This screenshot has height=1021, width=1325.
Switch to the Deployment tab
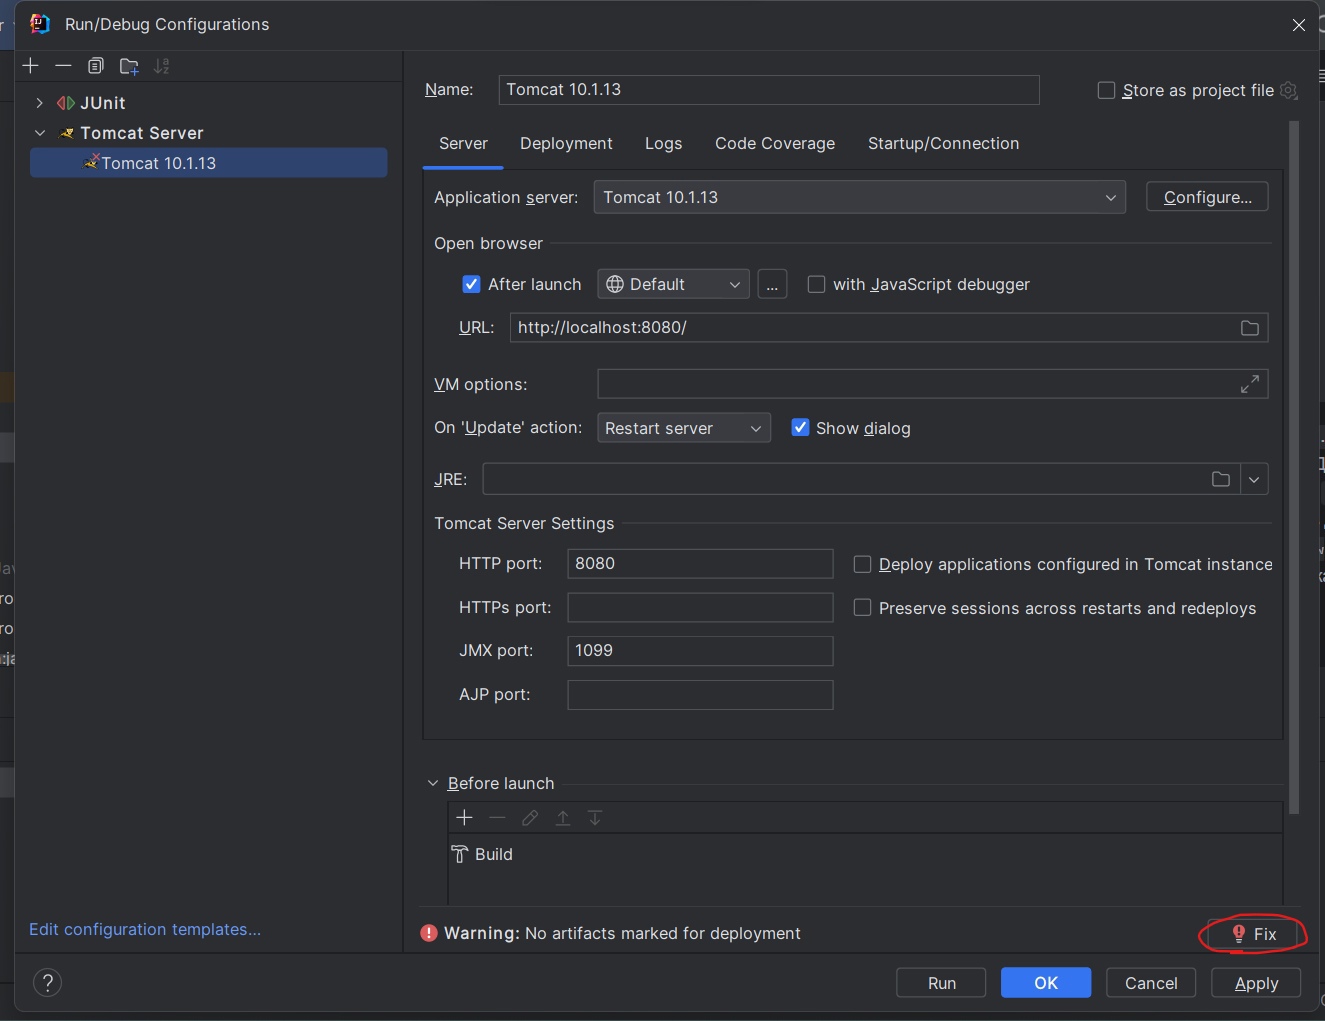pyautogui.click(x=566, y=143)
